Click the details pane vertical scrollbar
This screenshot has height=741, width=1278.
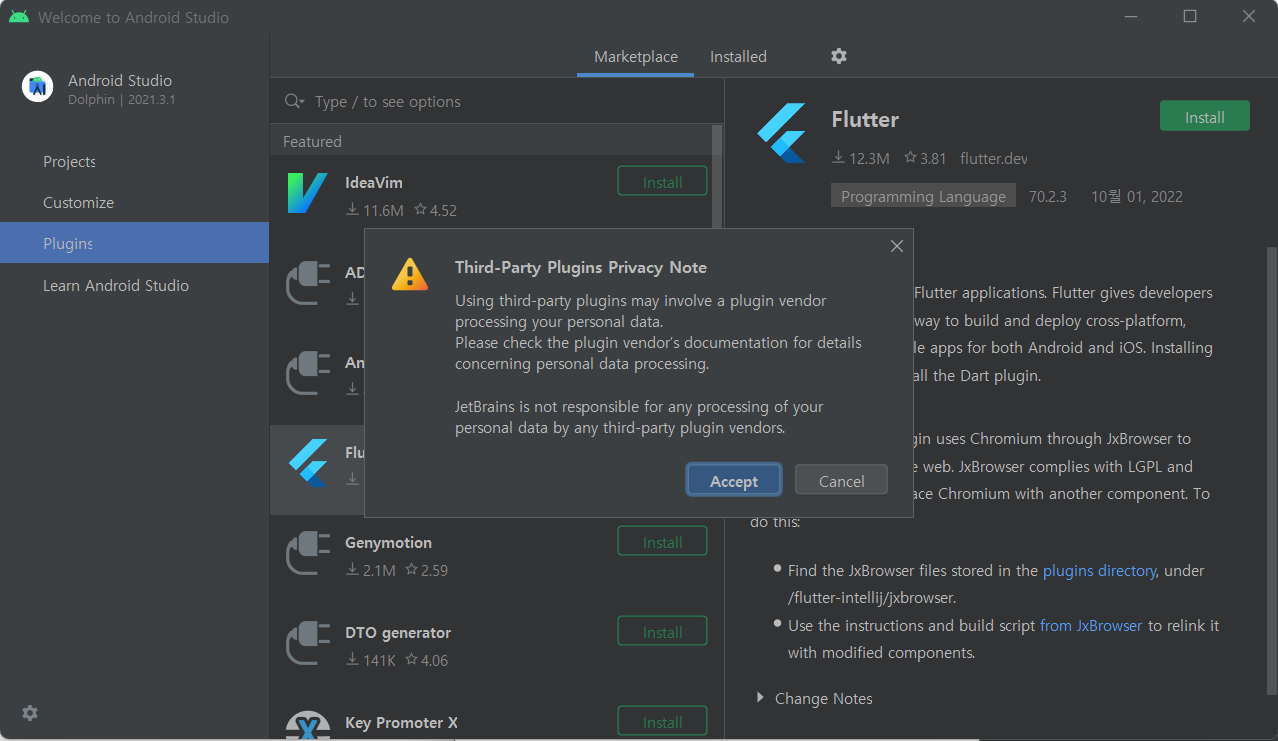tap(1271, 470)
